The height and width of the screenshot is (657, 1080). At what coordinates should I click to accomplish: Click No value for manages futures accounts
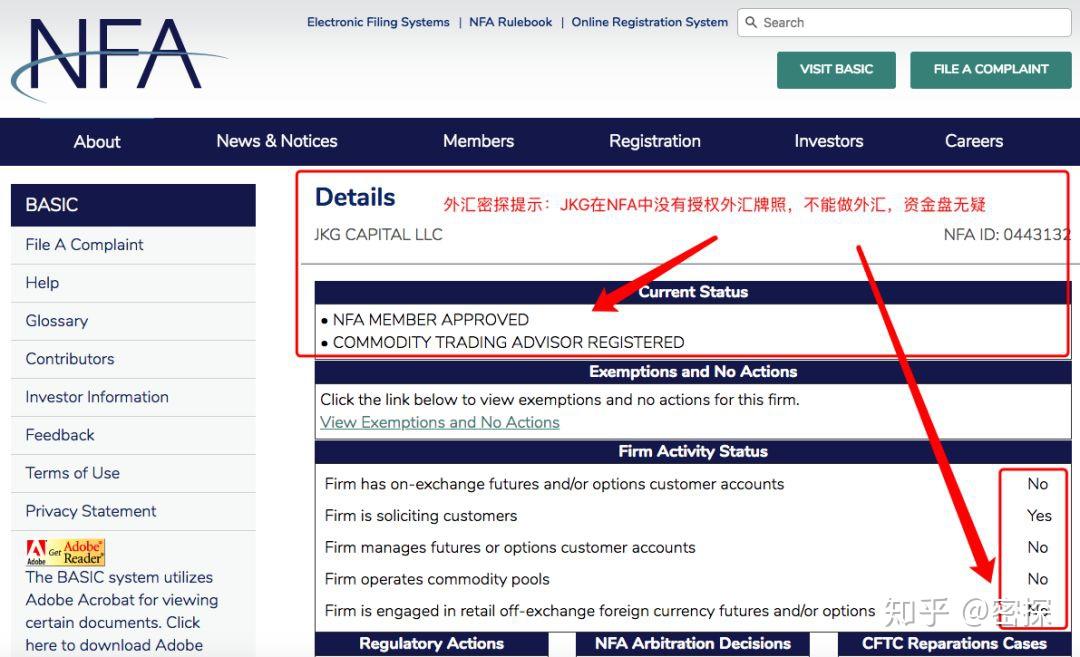point(1038,548)
